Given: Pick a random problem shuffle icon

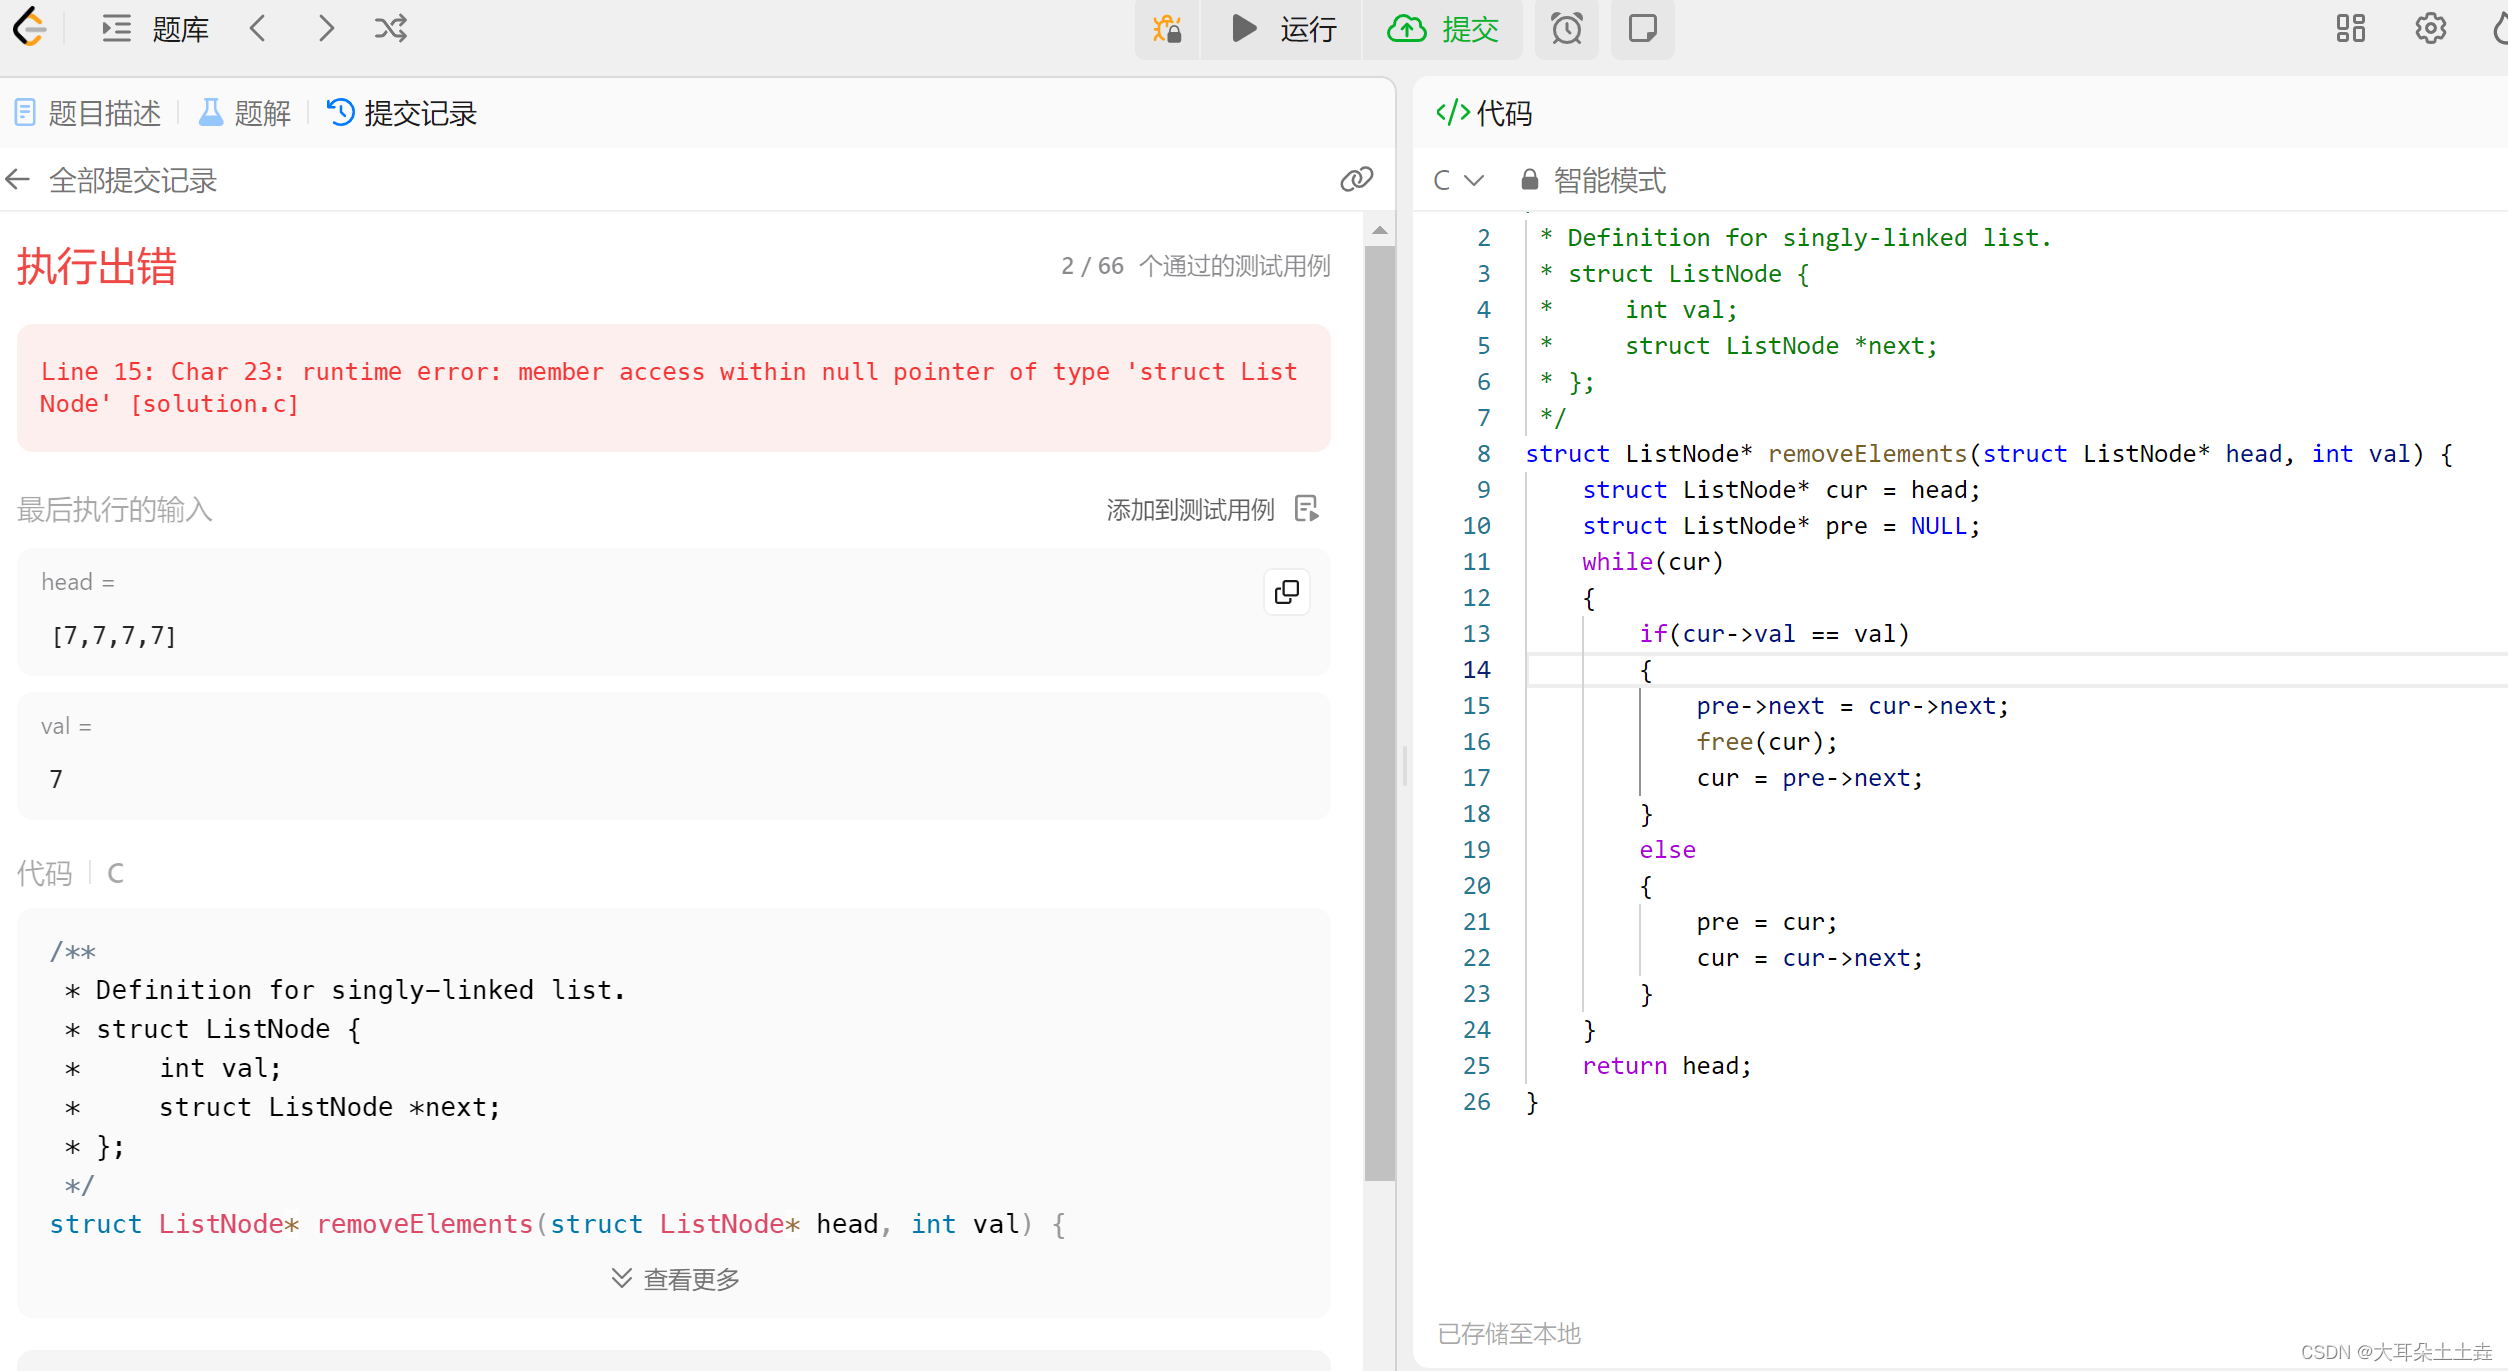Looking at the screenshot, I should tap(391, 28).
